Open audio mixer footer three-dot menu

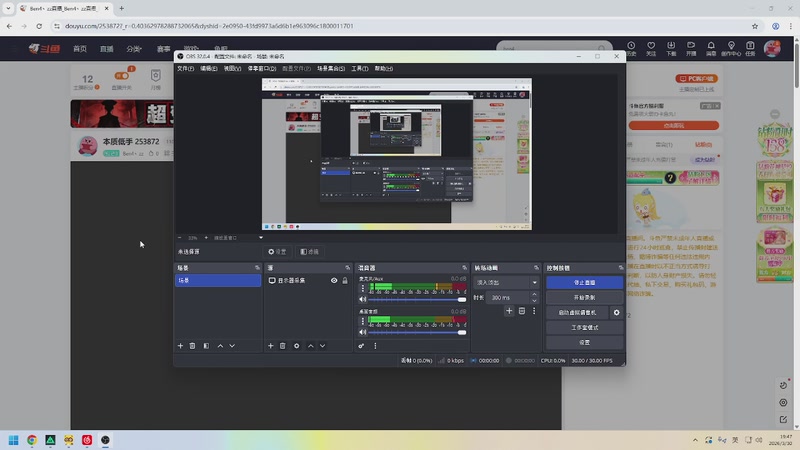pos(375,346)
